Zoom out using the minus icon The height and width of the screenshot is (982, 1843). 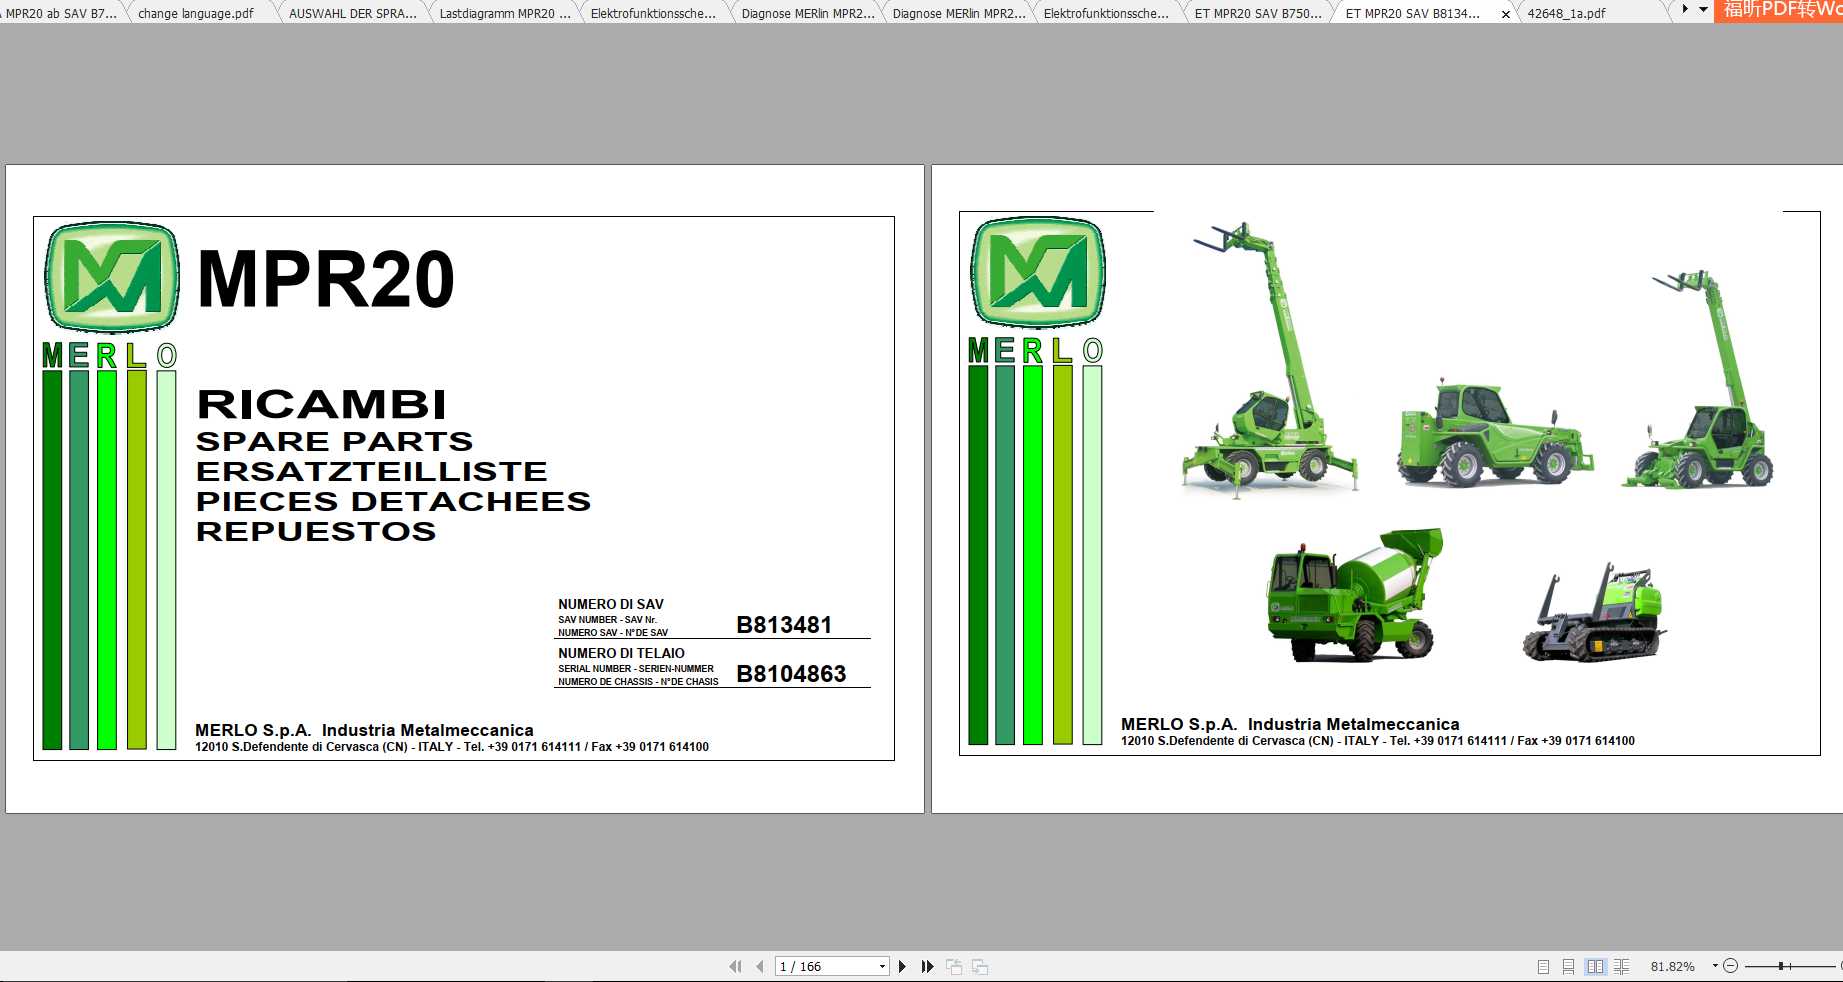(1731, 966)
